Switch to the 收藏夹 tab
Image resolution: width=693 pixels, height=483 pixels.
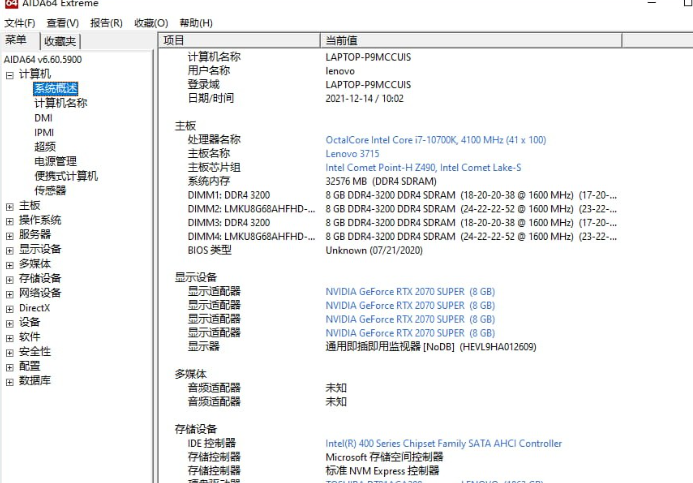click(x=60, y=41)
